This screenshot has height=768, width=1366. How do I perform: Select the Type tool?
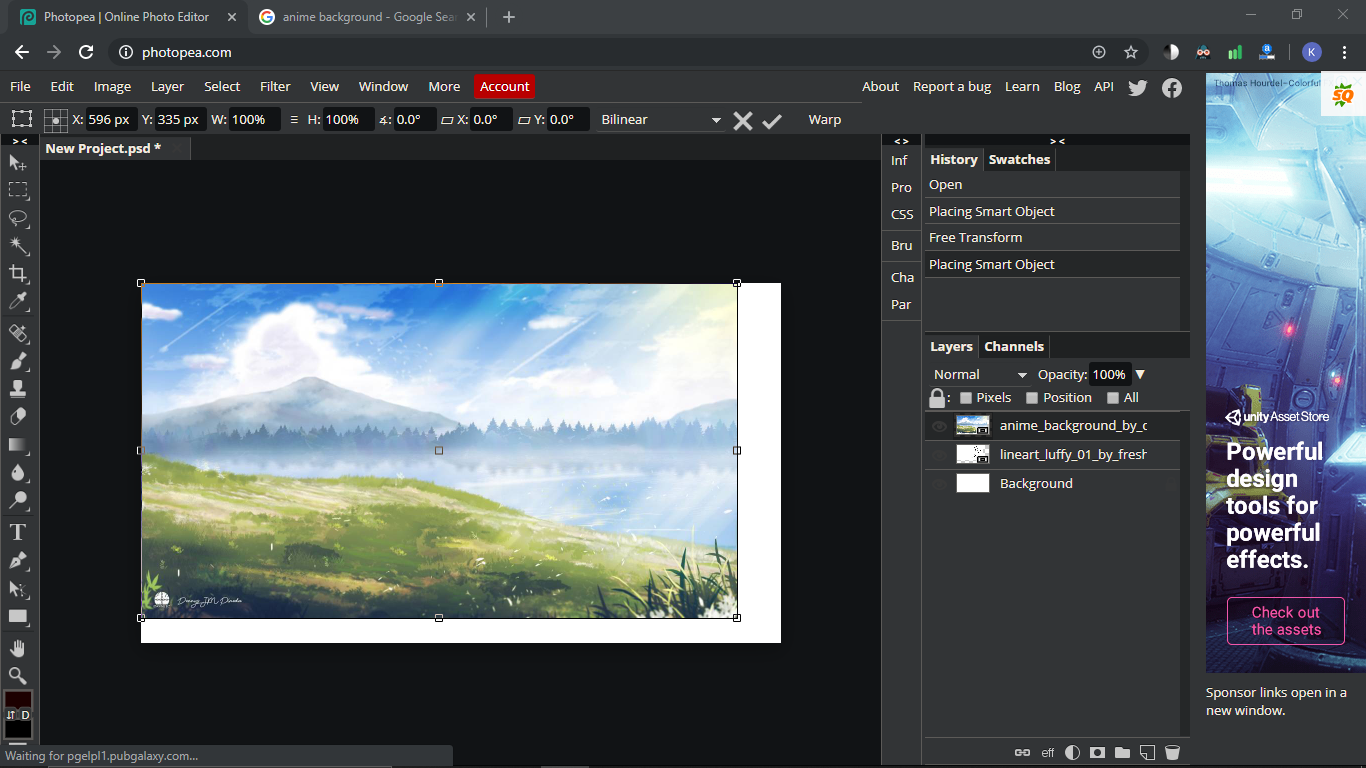tap(18, 532)
